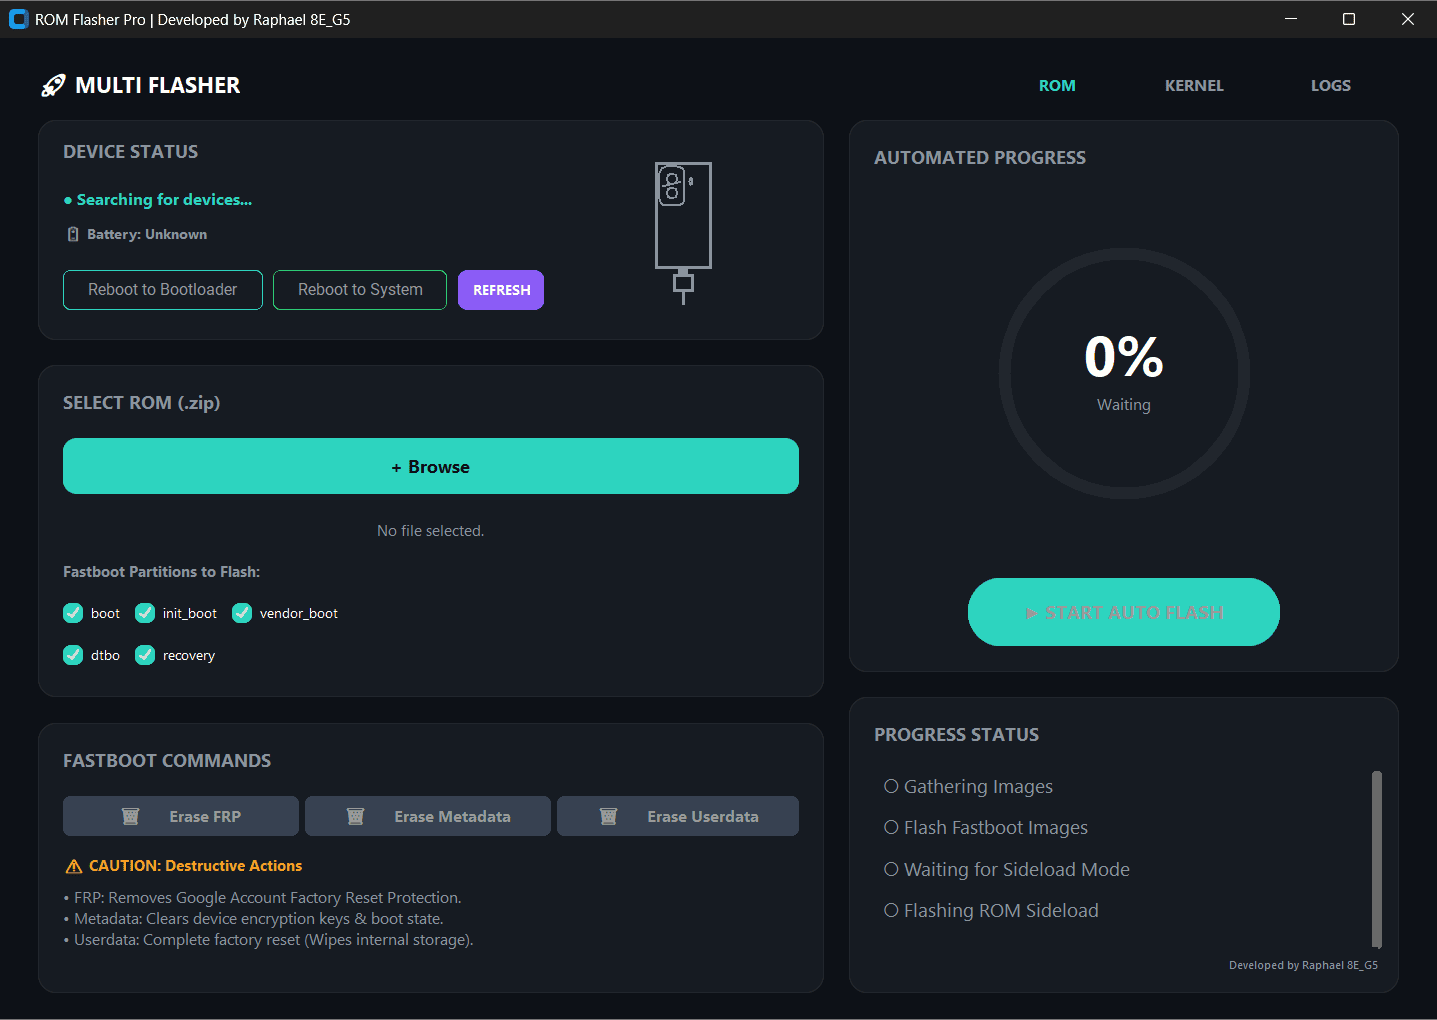1437x1020 pixels.
Task: Click the 0% circular progress indicator
Action: pos(1124,373)
